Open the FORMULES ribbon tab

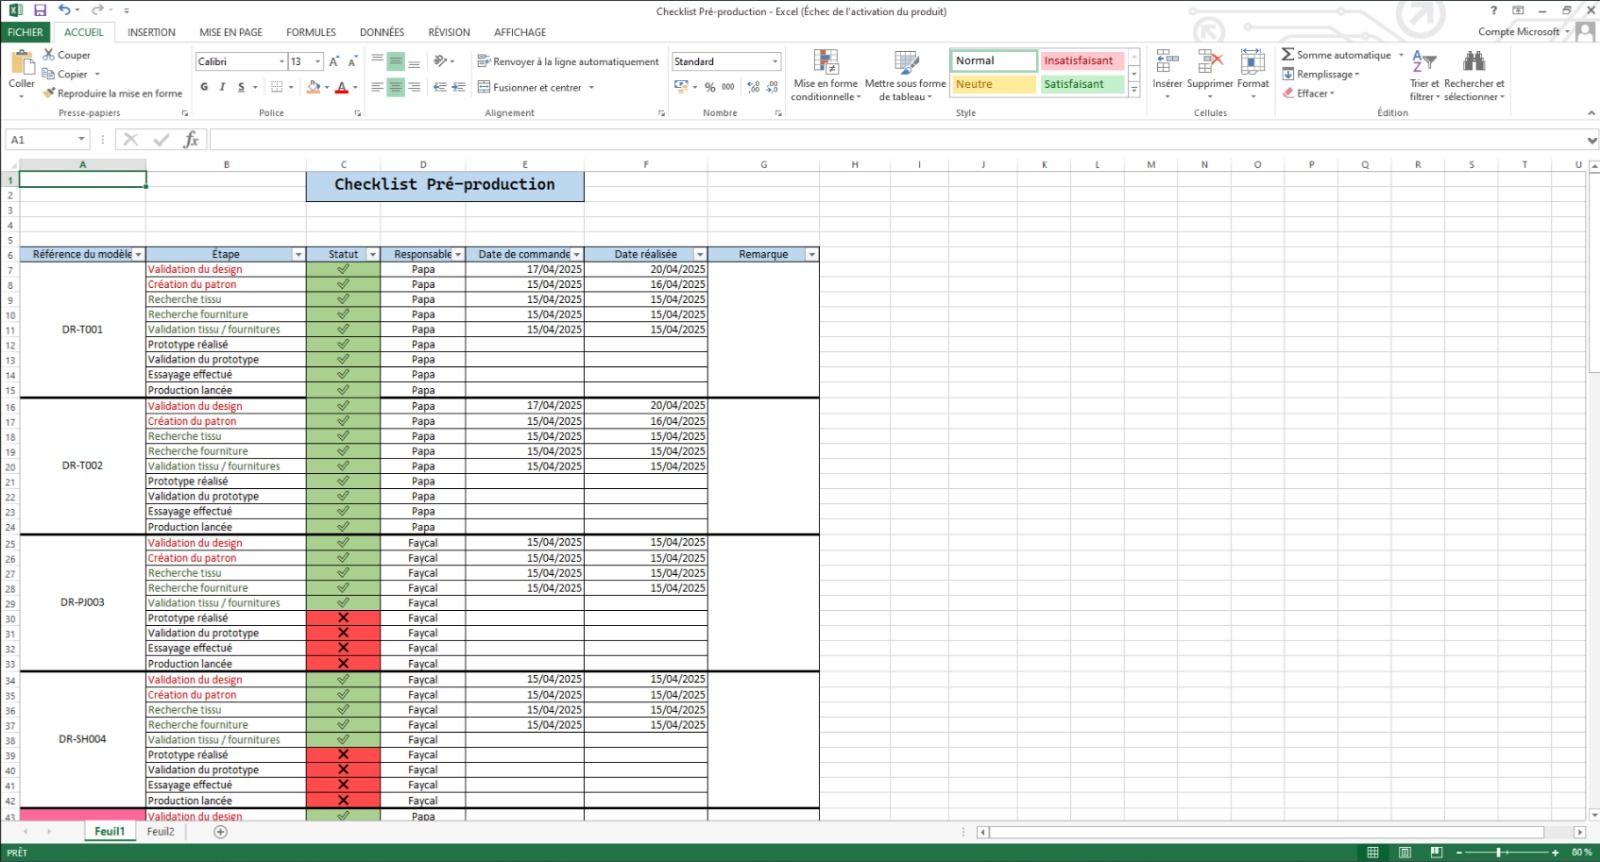pyautogui.click(x=311, y=32)
